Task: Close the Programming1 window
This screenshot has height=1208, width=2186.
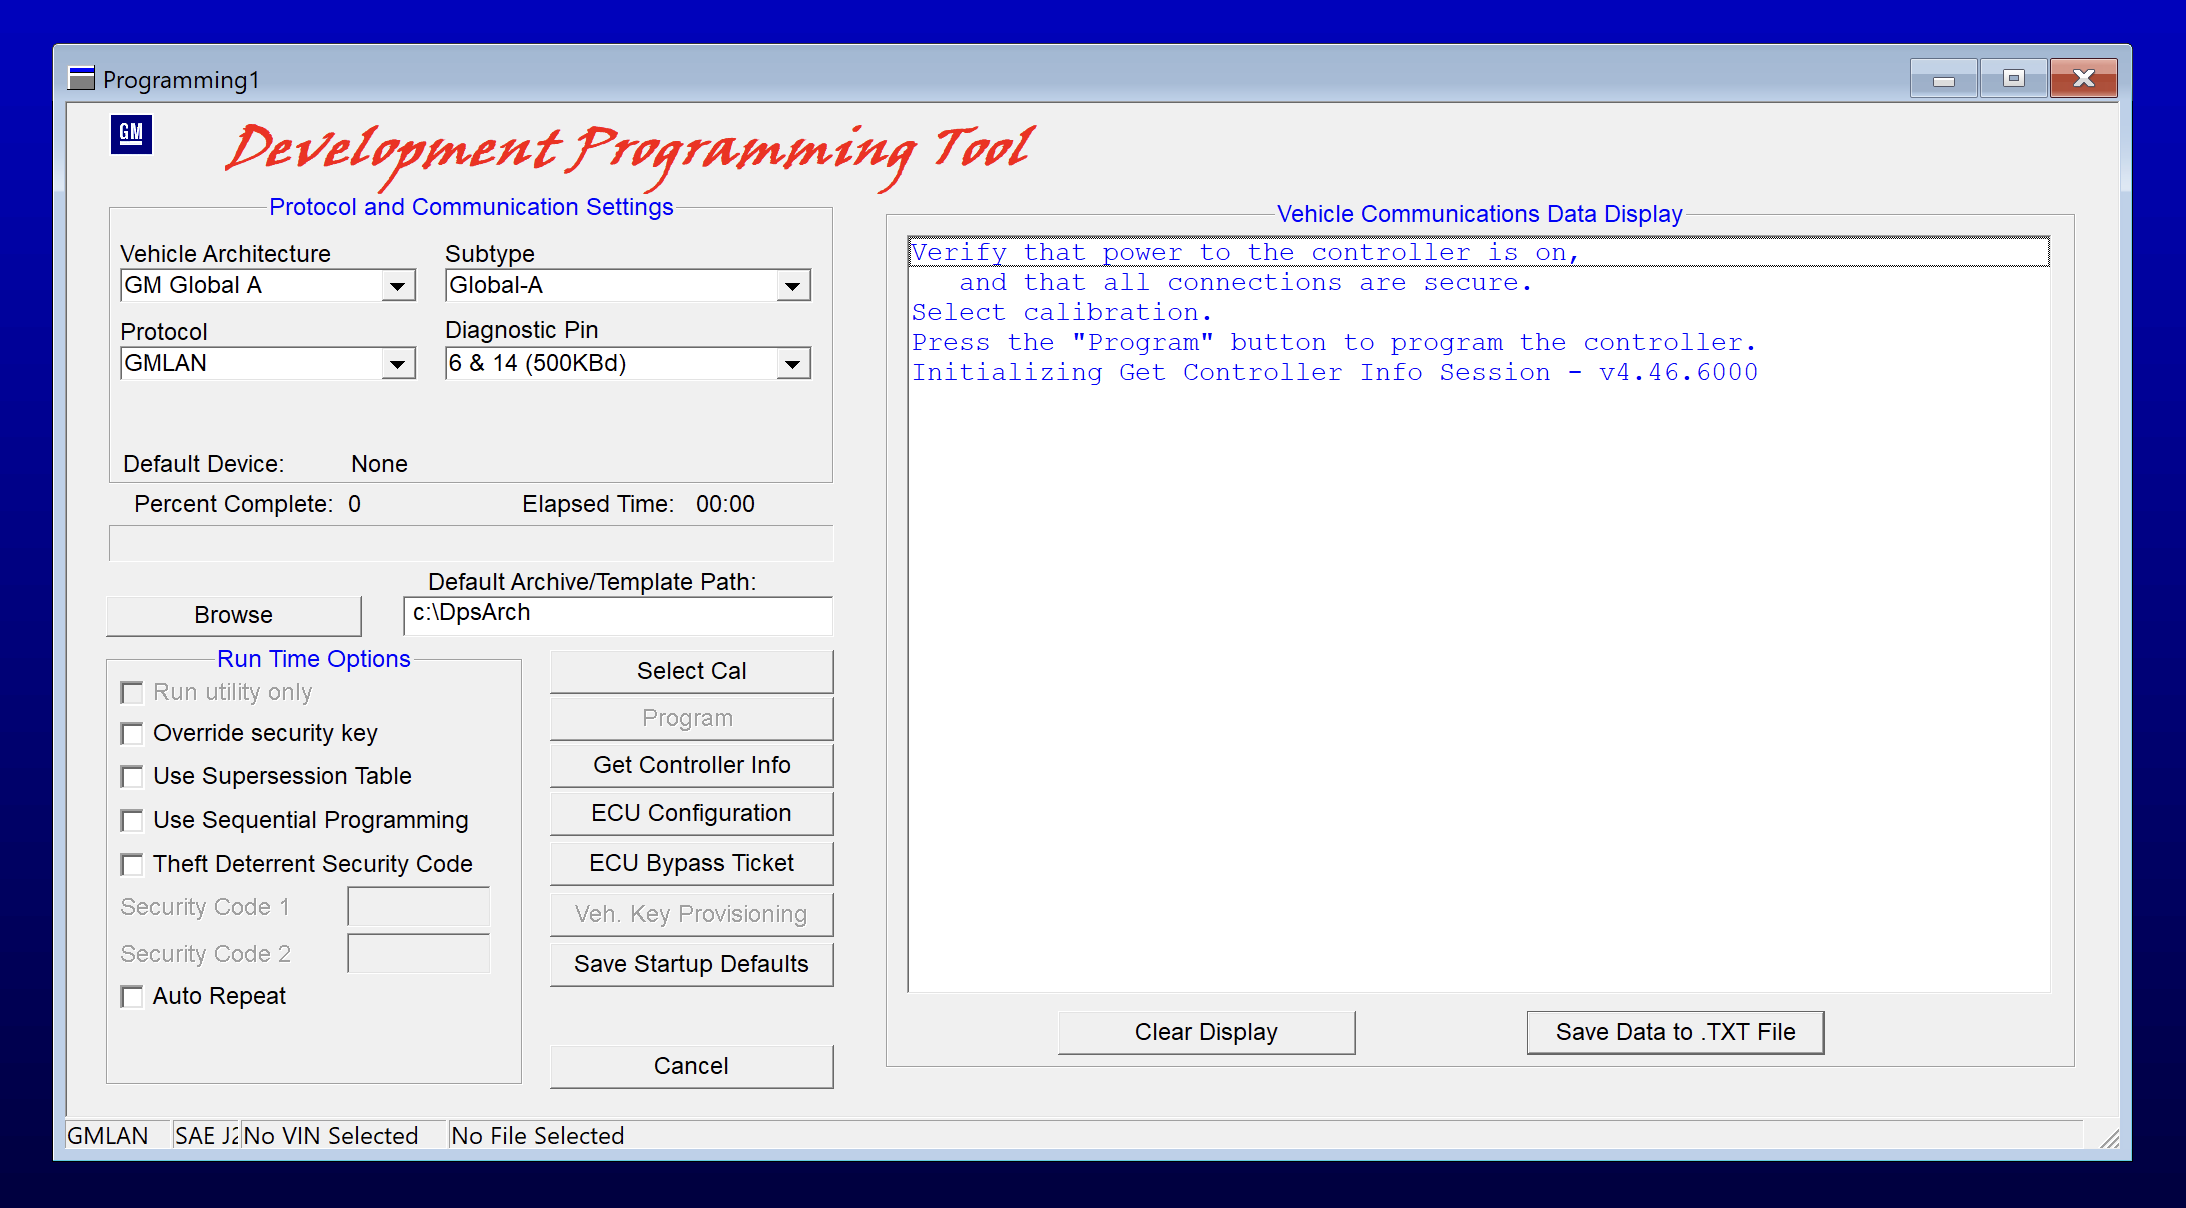Action: pyautogui.click(x=2083, y=79)
